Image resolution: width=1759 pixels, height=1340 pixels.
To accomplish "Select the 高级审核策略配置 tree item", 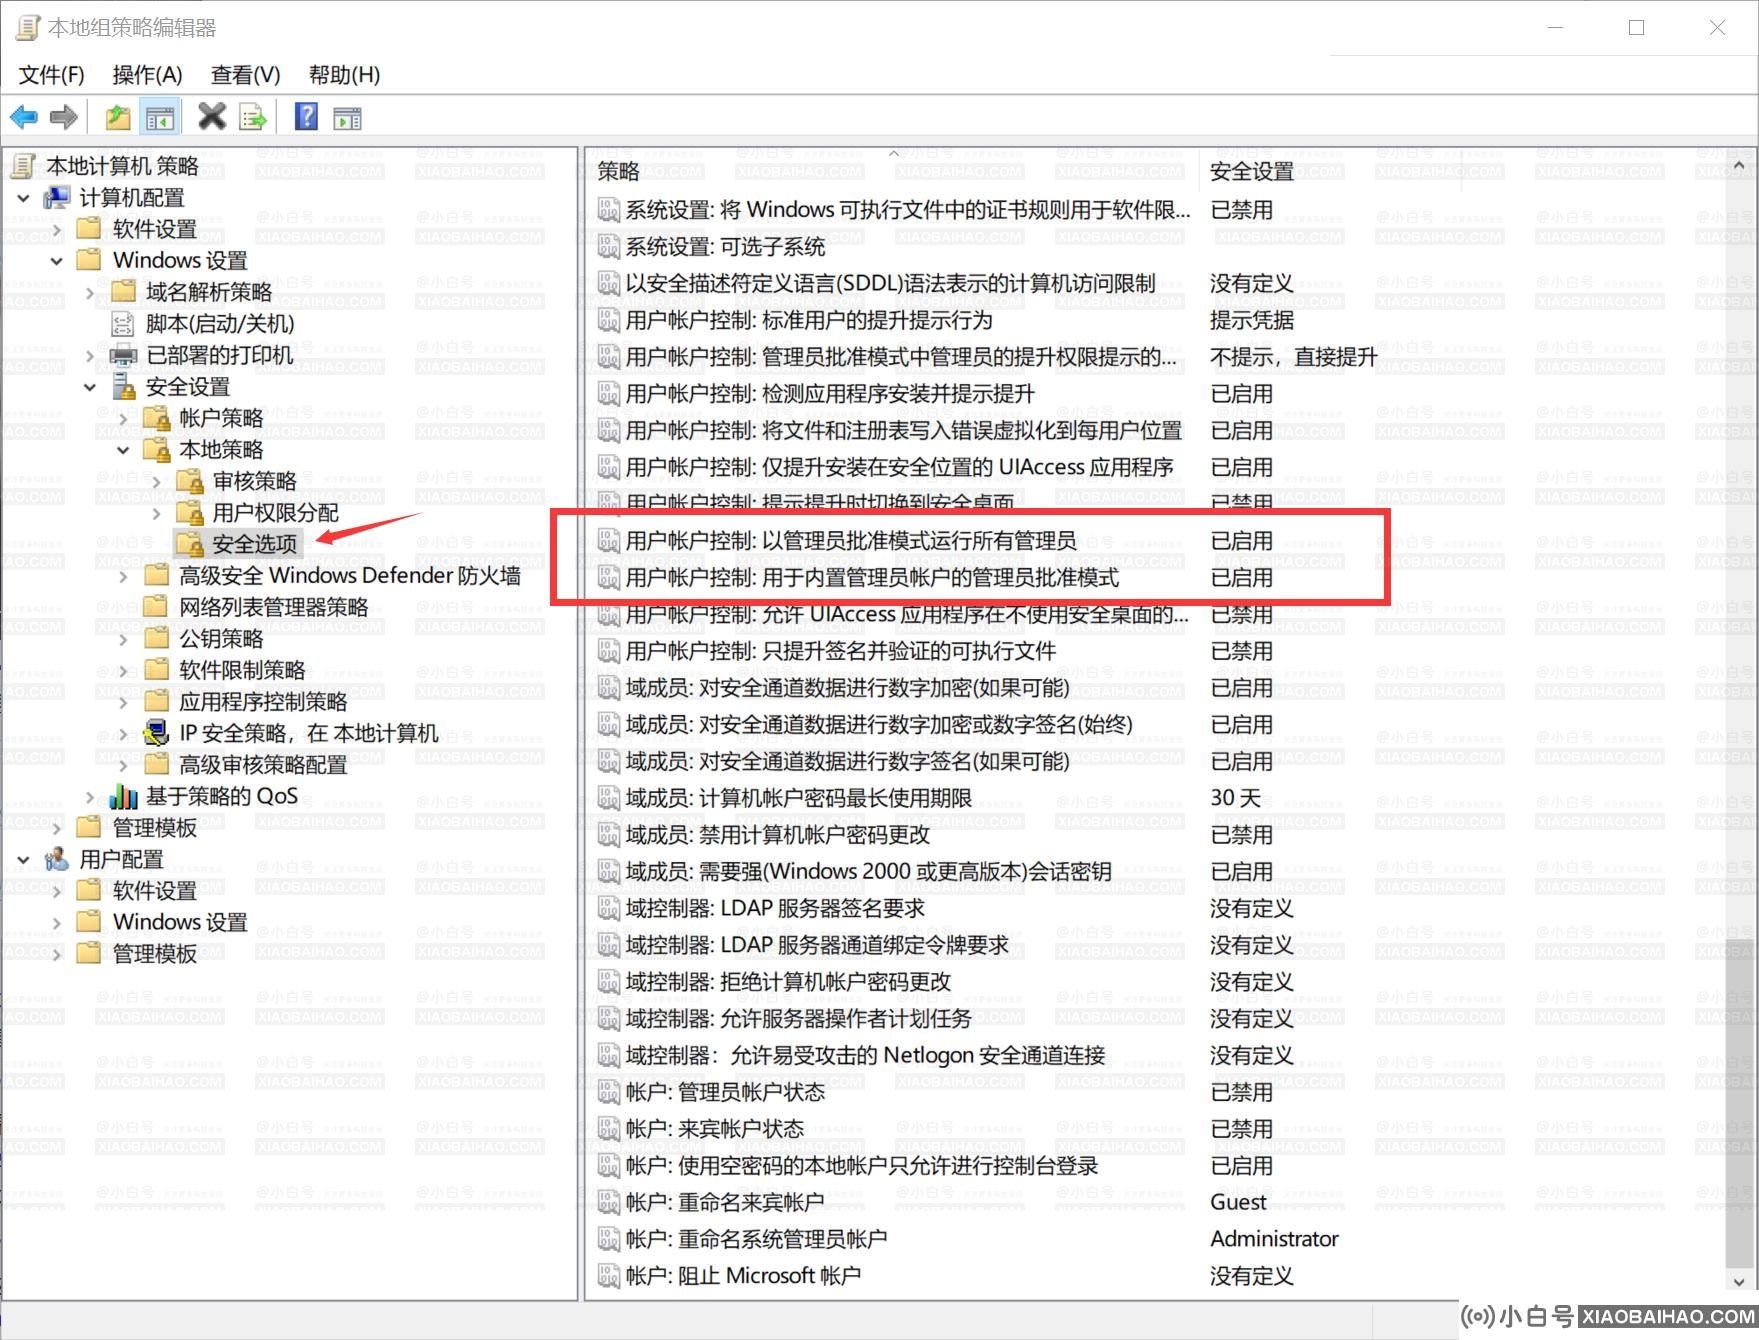I will [263, 764].
